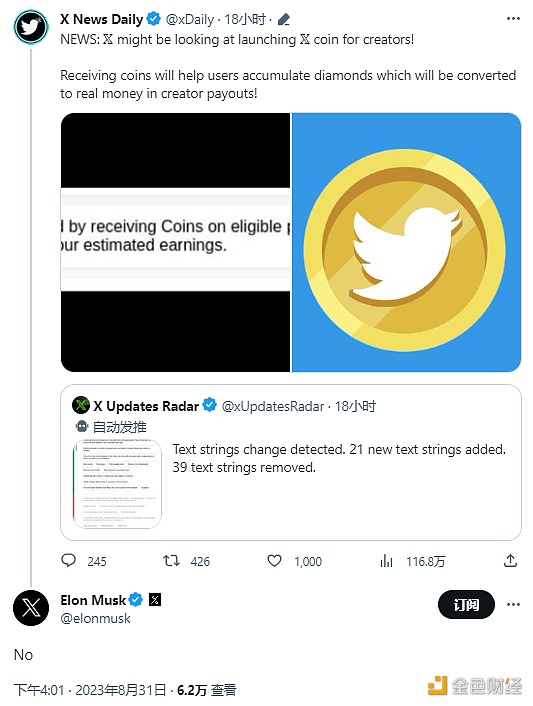Open the gold Twitter coin image
Image resolution: width=533 pixels, height=706 pixels.
(407, 242)
